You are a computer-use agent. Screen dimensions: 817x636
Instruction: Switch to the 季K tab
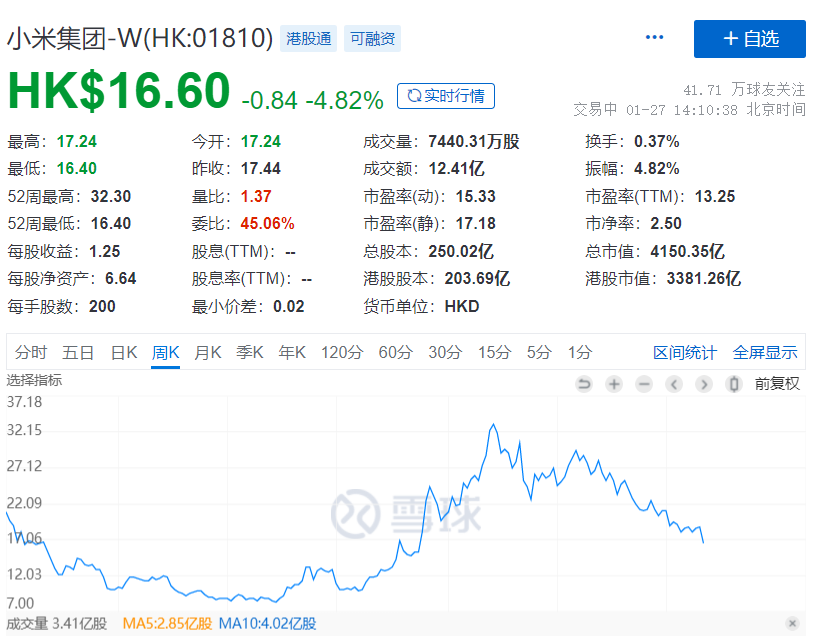click(250, 353)
